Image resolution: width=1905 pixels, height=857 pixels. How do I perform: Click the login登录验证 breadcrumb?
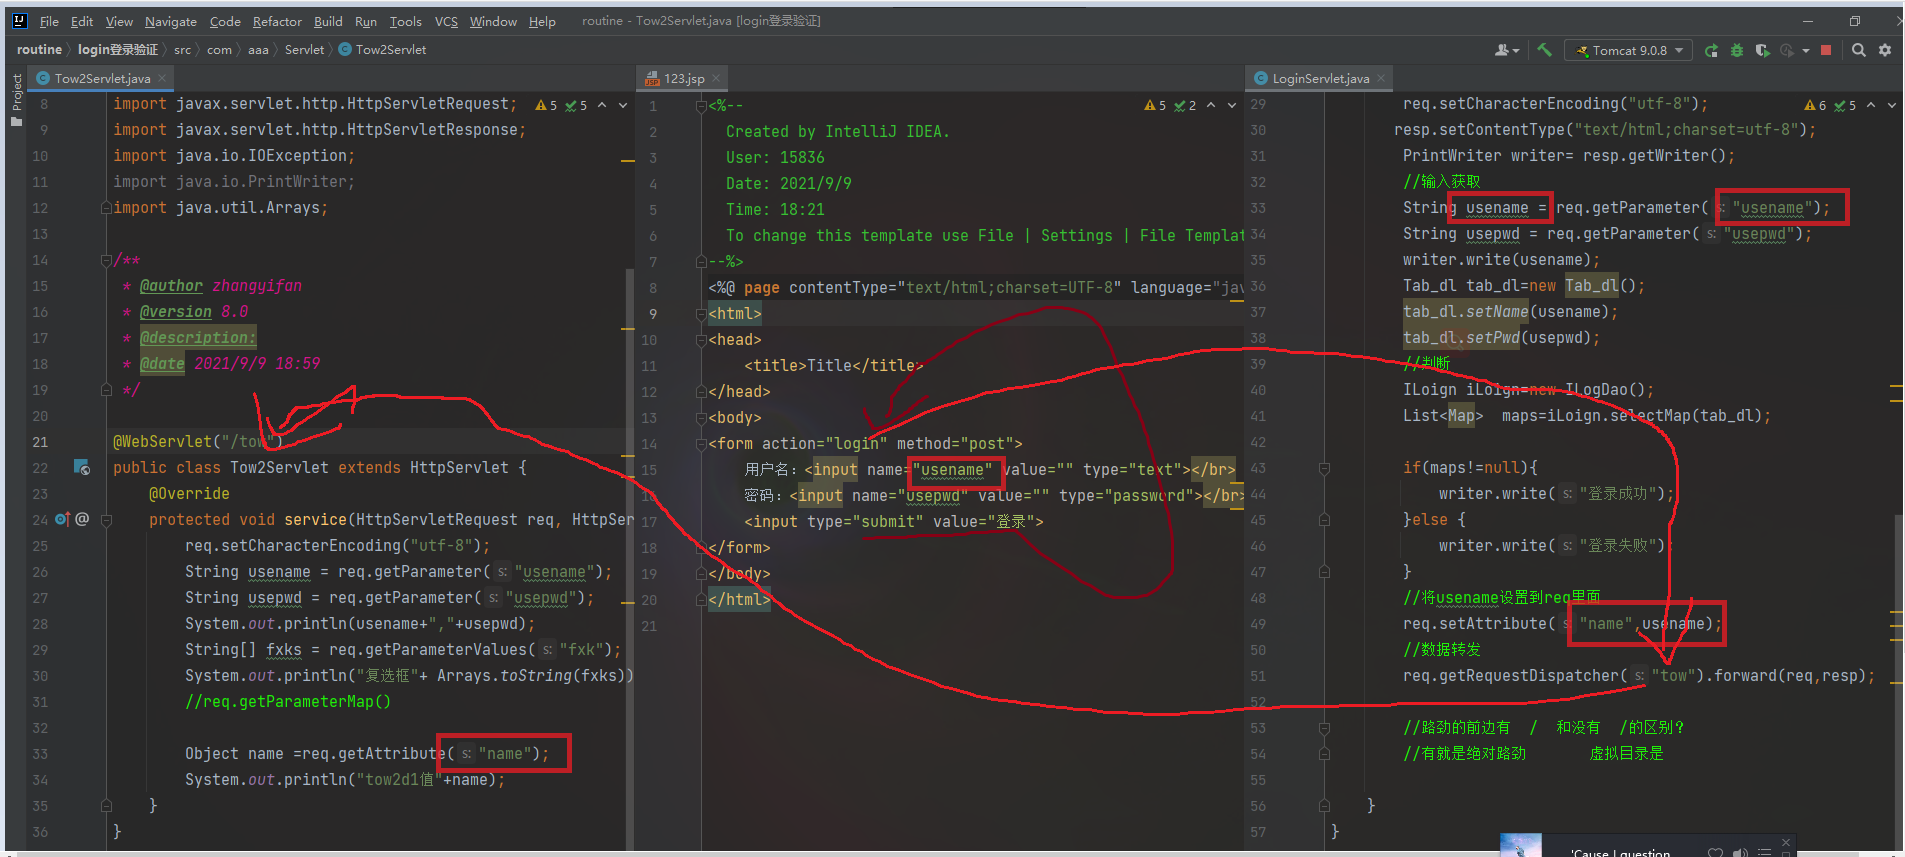point(118,49)
